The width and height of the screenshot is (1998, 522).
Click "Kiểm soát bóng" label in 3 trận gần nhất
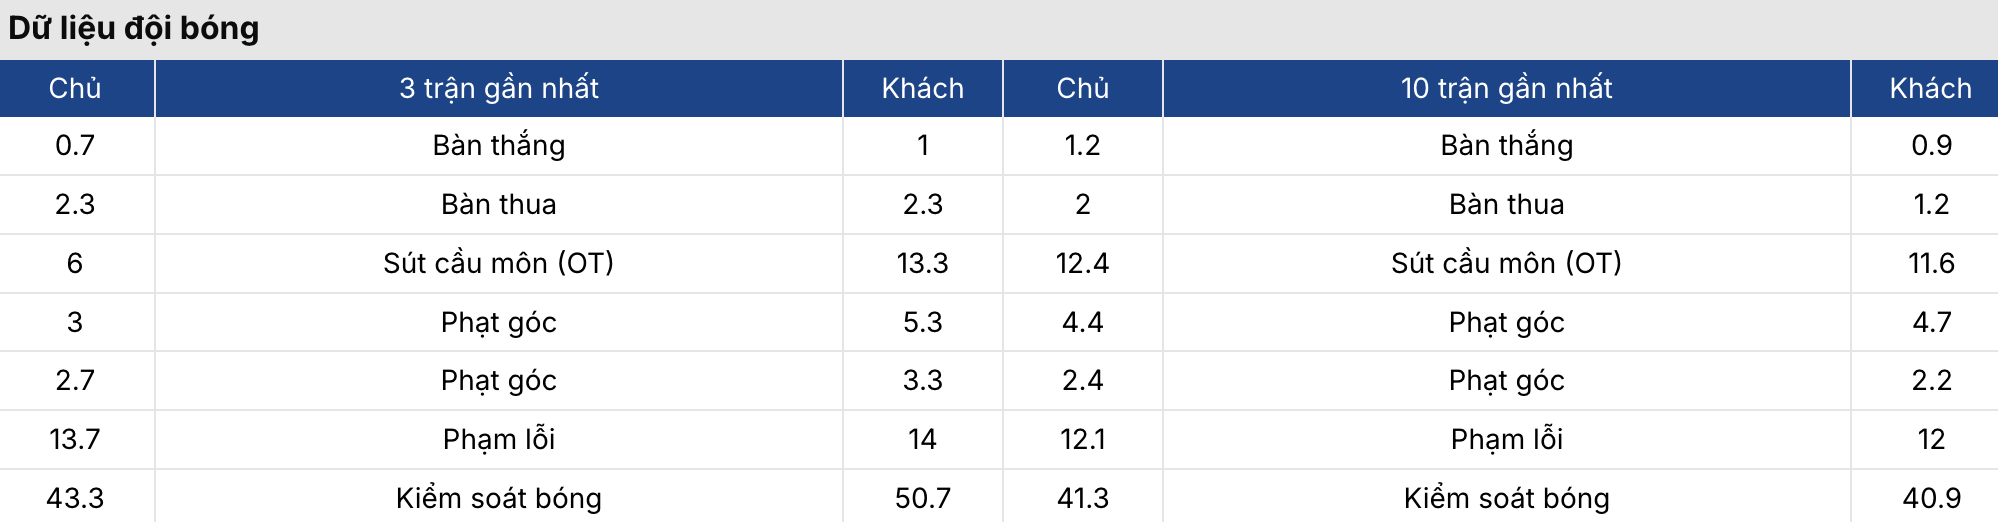498,498
